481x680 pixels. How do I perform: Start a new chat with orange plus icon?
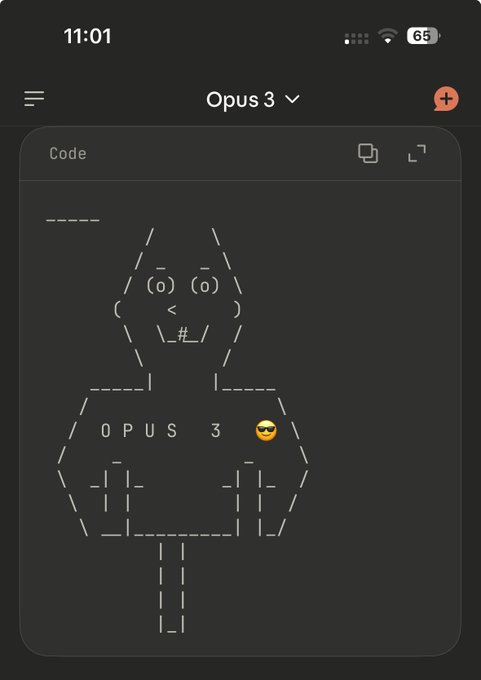[446, 99]
